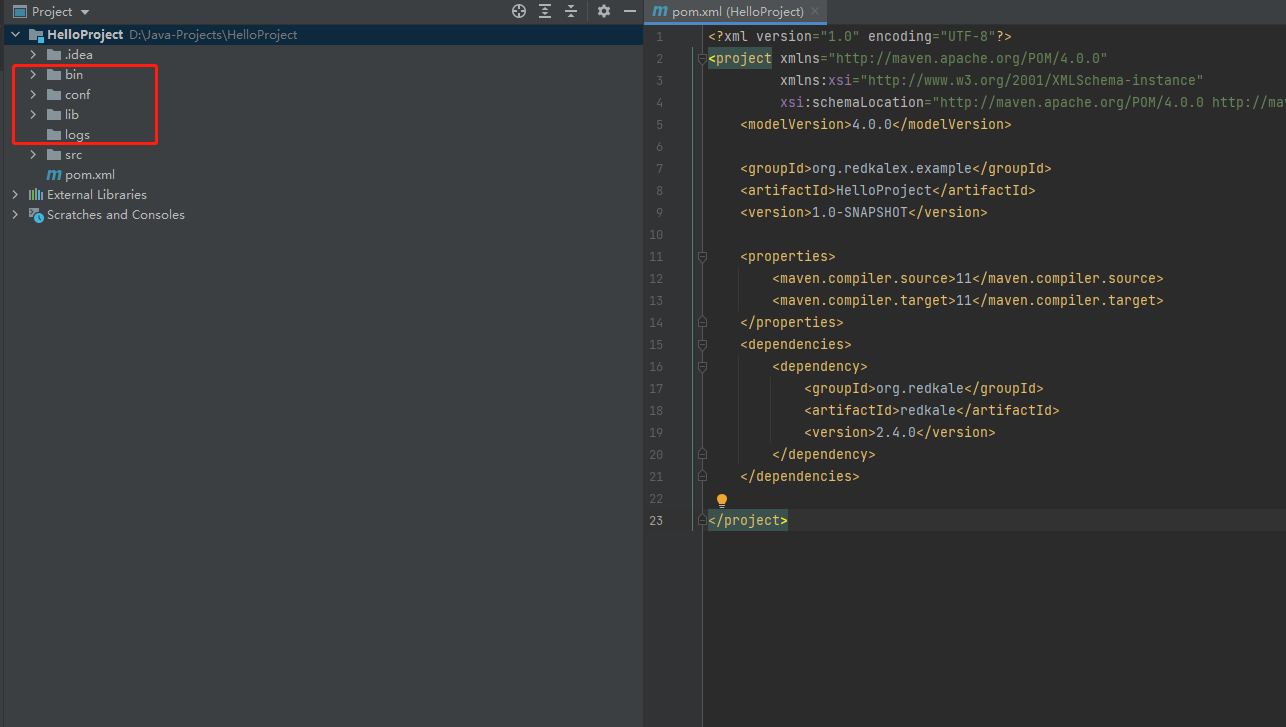Open Project panel gear settings

pyautogui.click(x=604, y=11)
